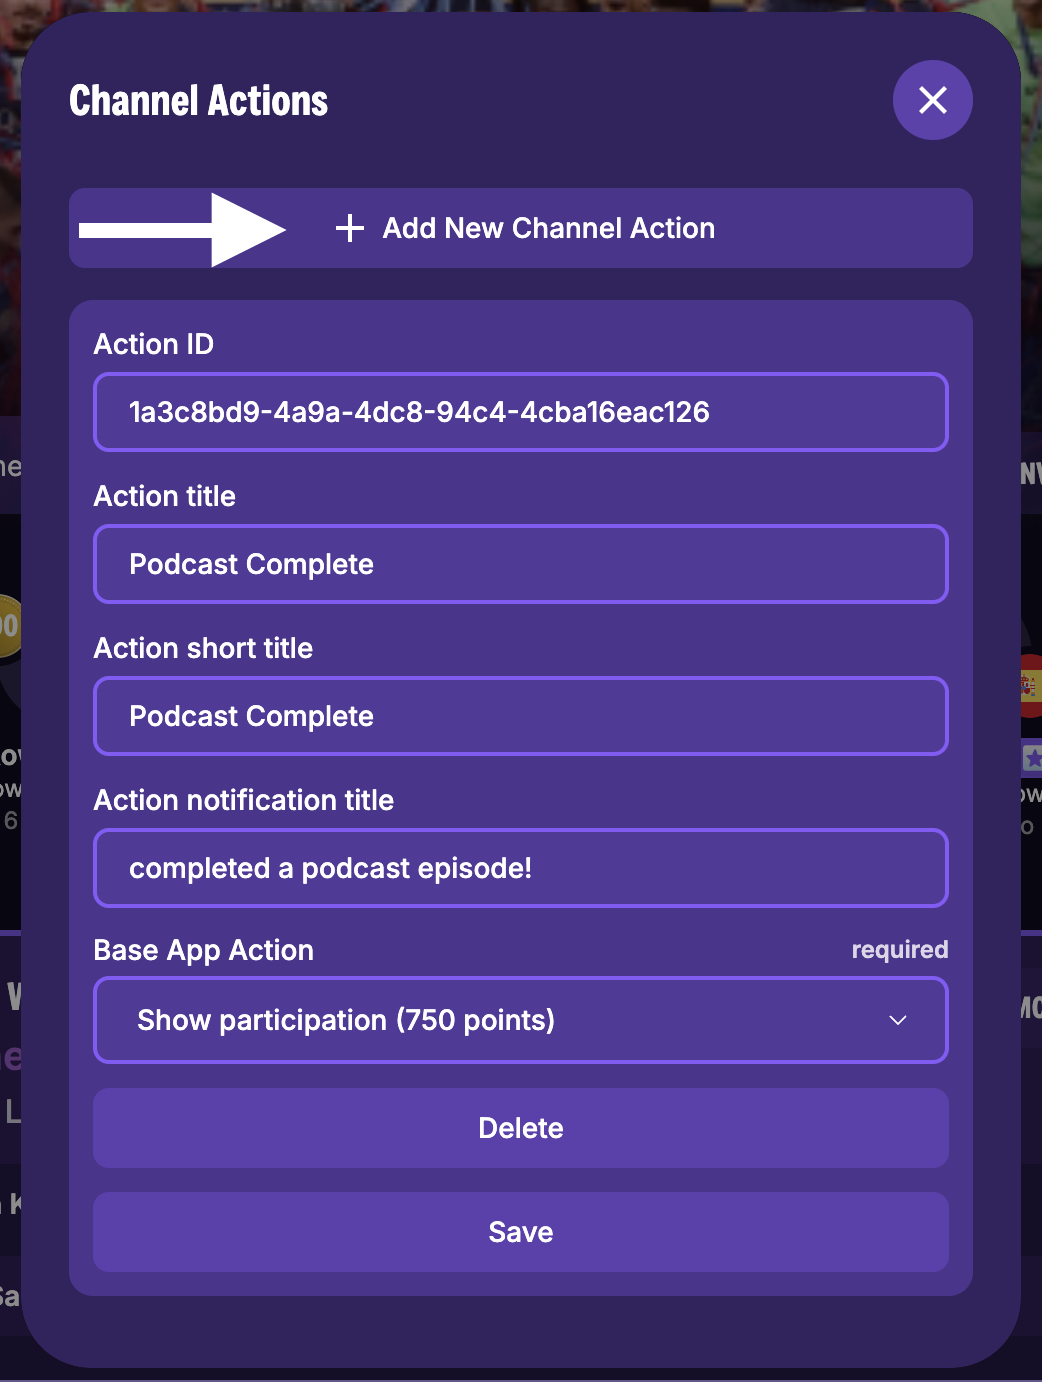The width and height of the screenshot is (1042, 1382).
Task: Click the Channel Actions heading
Action: coord(198,100)
